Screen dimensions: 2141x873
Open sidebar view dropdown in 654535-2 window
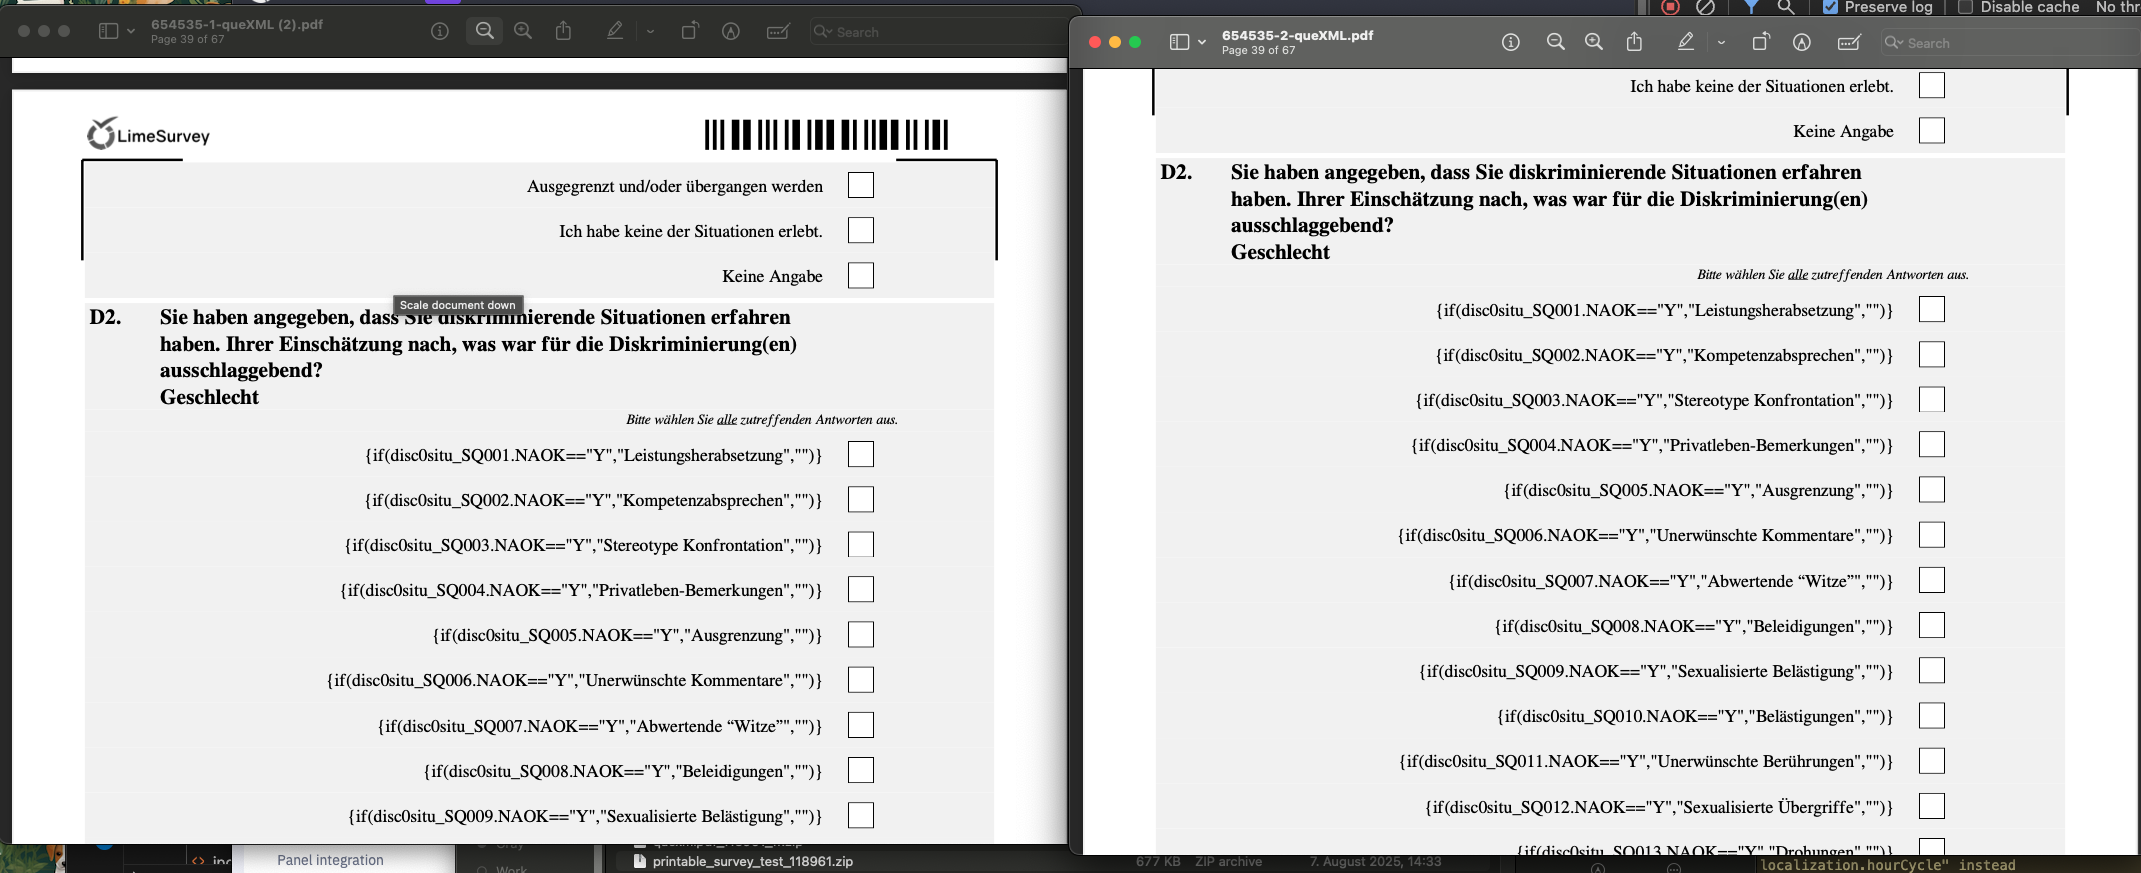1202,42
